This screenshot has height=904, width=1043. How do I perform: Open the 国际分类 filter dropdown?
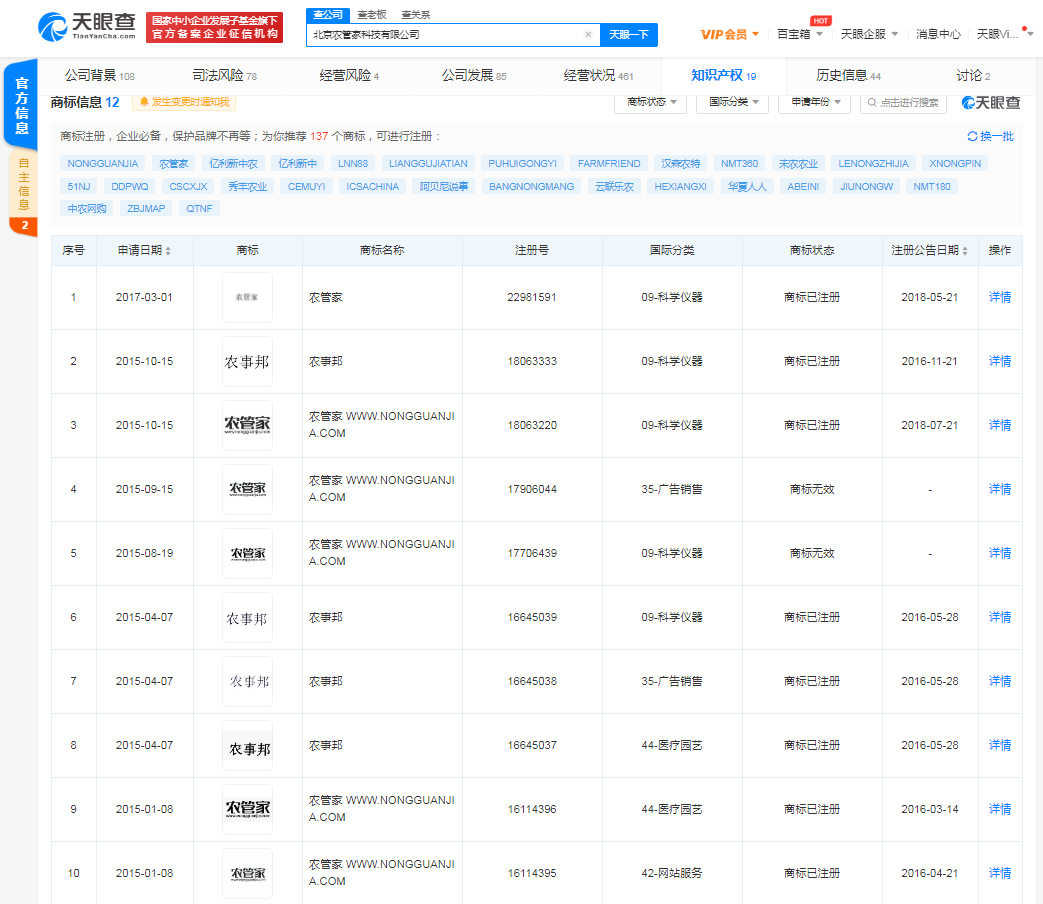(732, 102)
